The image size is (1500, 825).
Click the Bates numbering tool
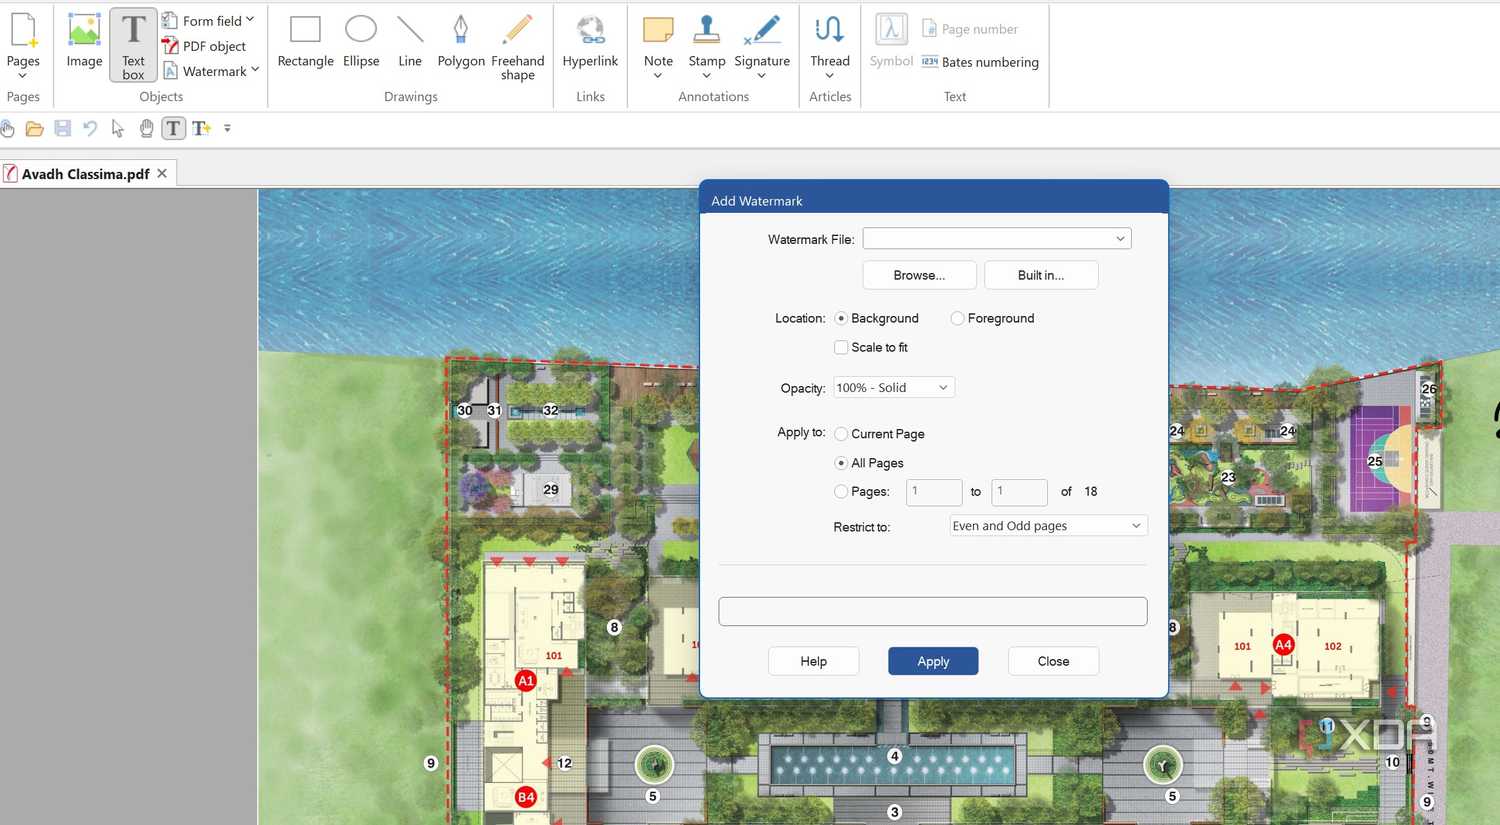coord(980,62)
